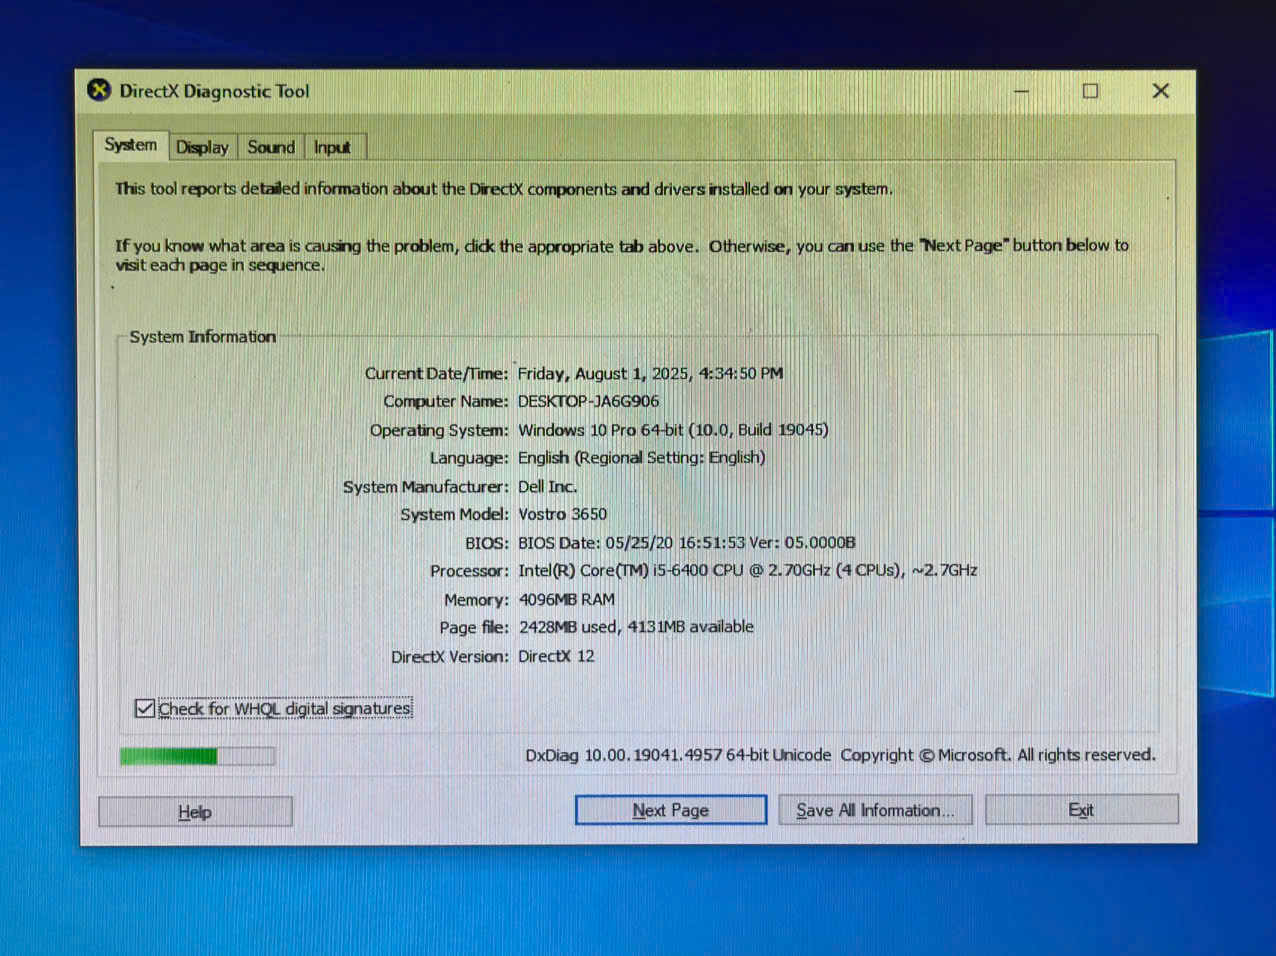Click the green loading progress bar
The width and height of the screenshot is (1276, 956).
[x=197, y=756]
